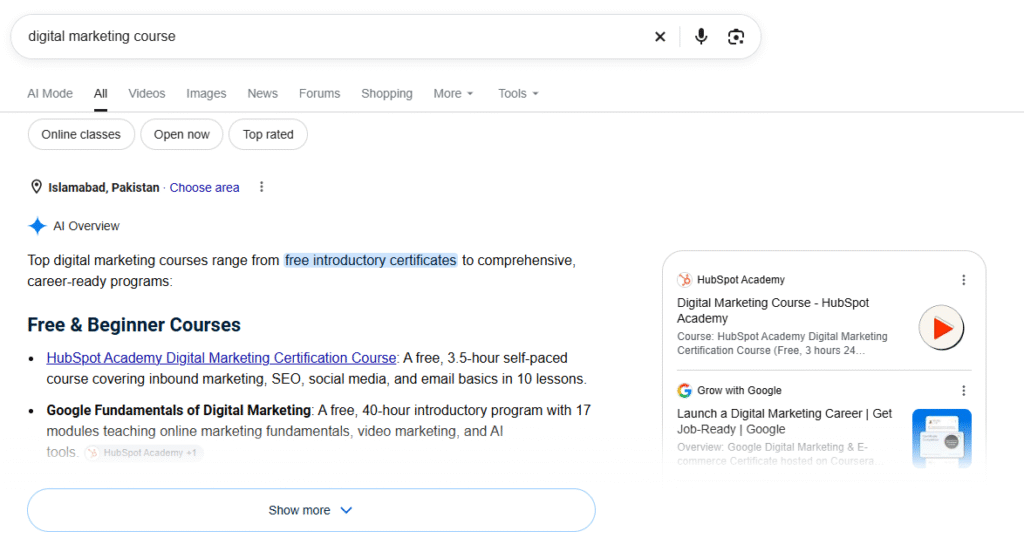Play the HubSpot Digital Marketing Course video

point(941,328)
